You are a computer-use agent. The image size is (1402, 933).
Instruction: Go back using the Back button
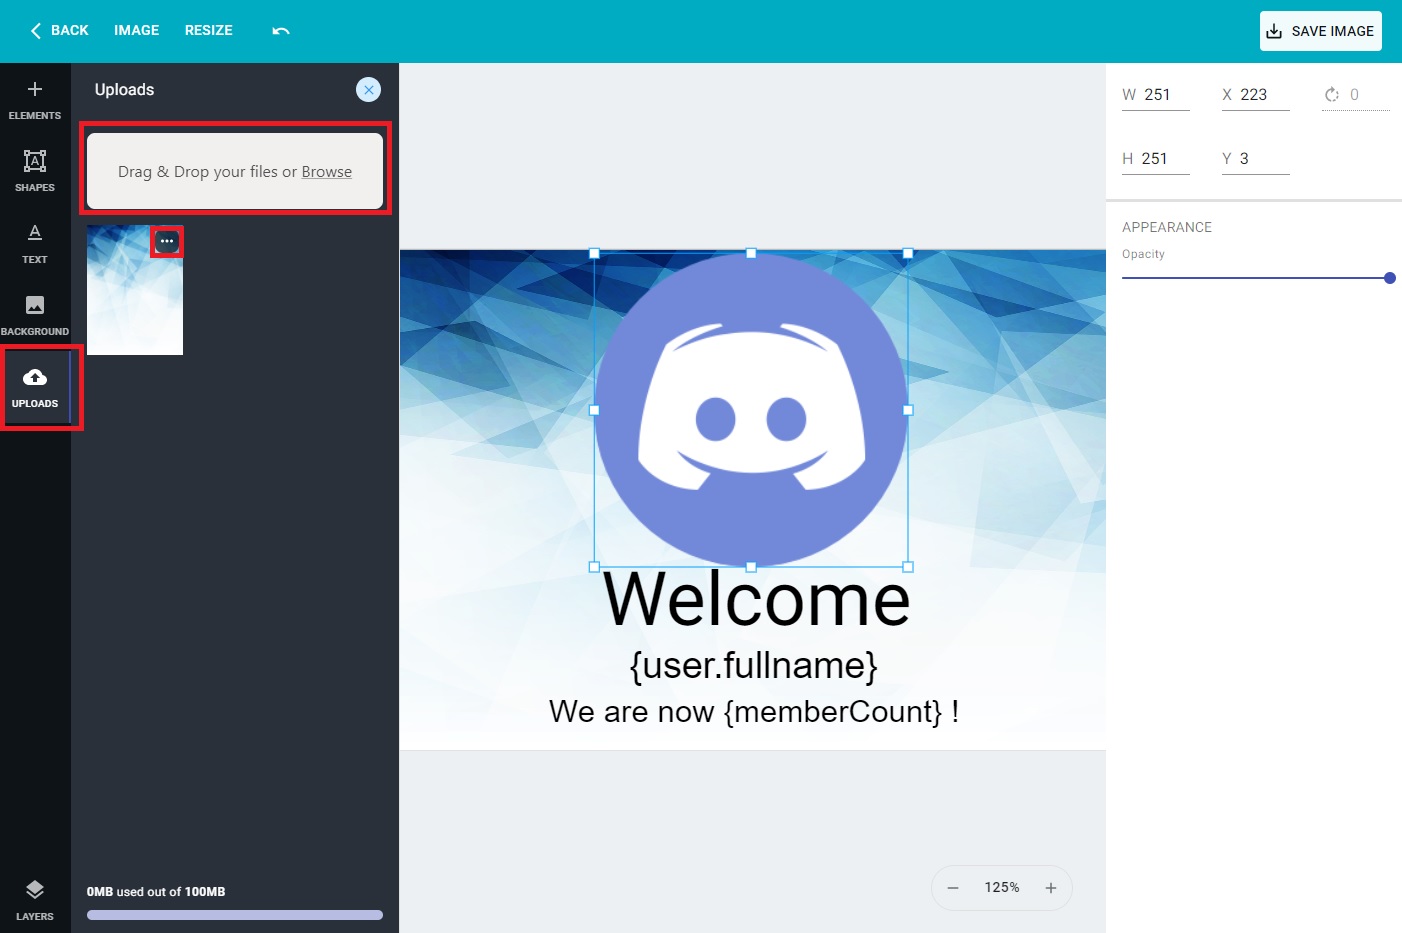coord(60,31)
